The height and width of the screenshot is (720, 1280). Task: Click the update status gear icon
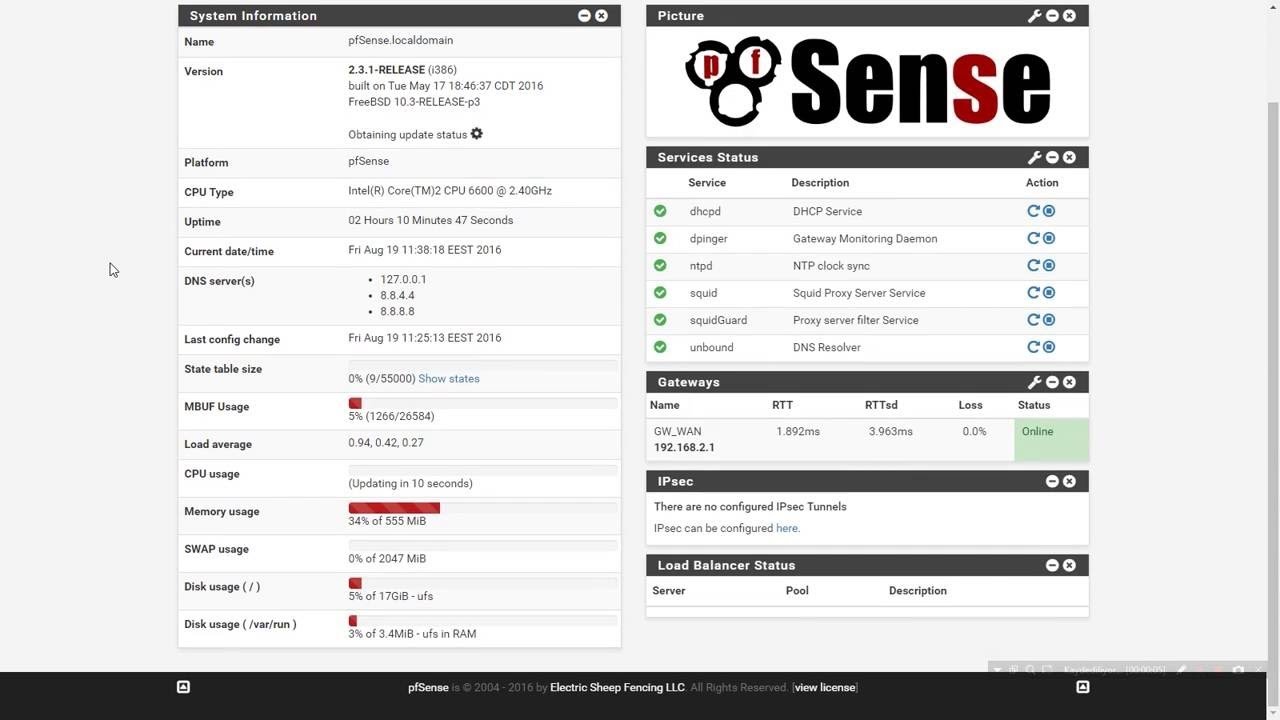tap(477, 134)
